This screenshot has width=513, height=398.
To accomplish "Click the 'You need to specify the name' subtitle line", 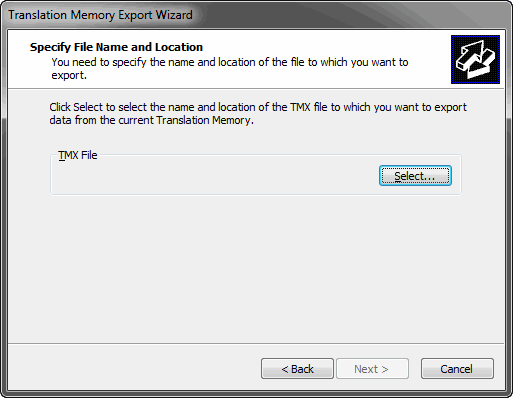I will coord(230,62).
